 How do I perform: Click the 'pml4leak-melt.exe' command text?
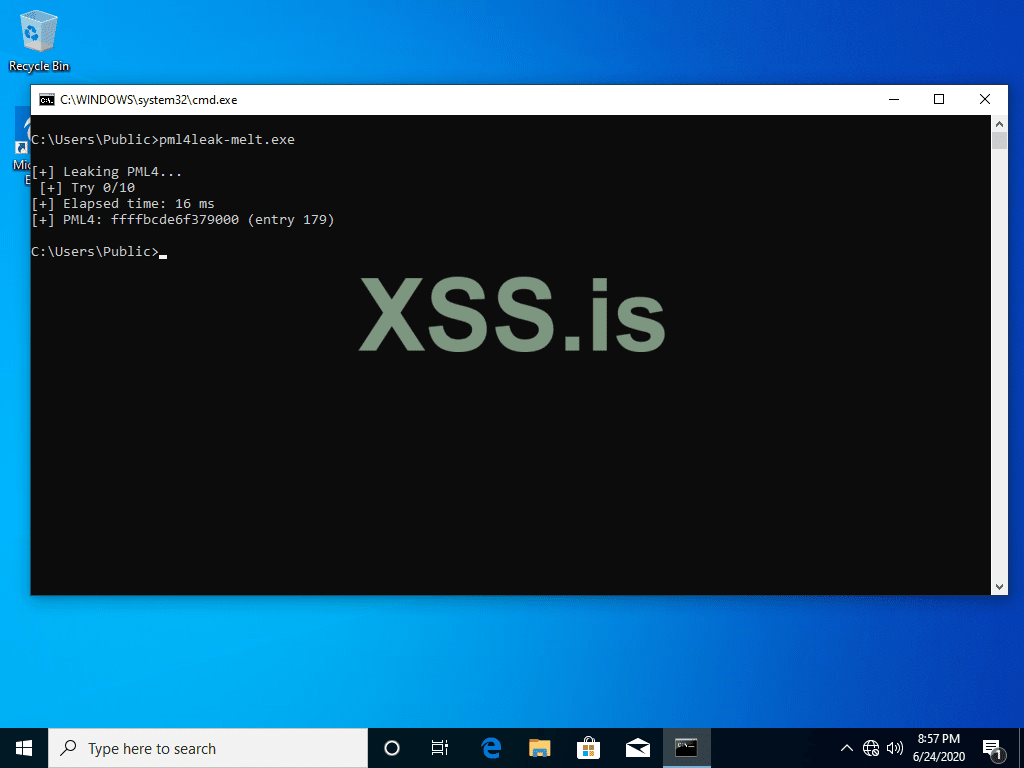[227, 140]
